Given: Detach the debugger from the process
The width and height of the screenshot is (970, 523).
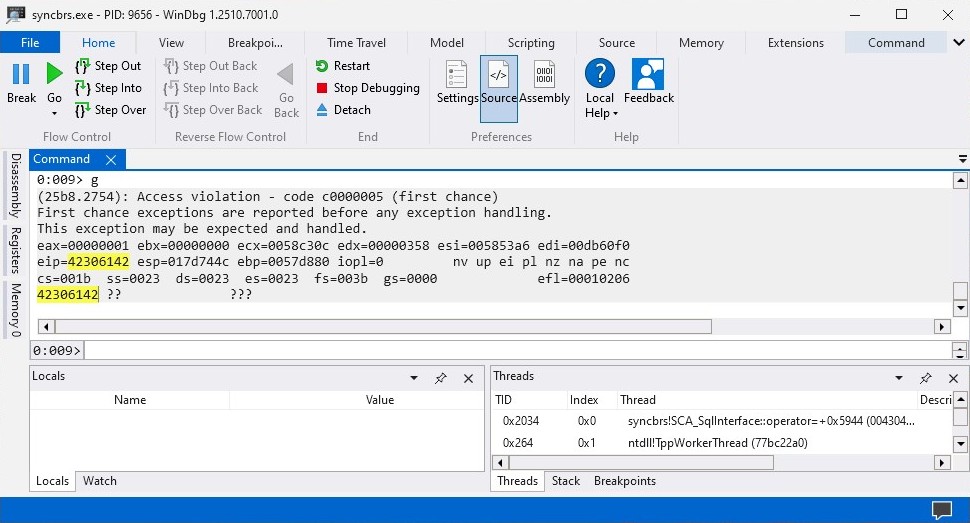Looking at the screenshot, I should point(343,110).
